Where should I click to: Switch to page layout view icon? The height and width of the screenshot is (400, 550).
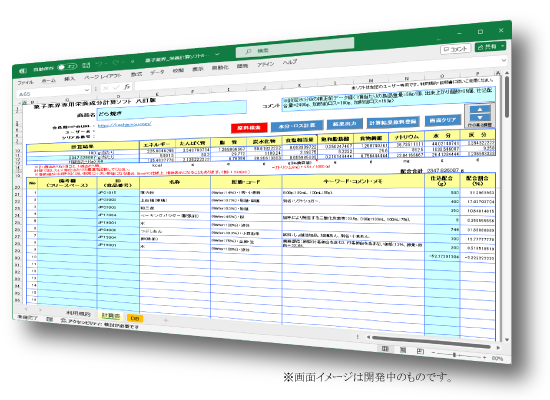pyautogui.click(x=403, y=350)
